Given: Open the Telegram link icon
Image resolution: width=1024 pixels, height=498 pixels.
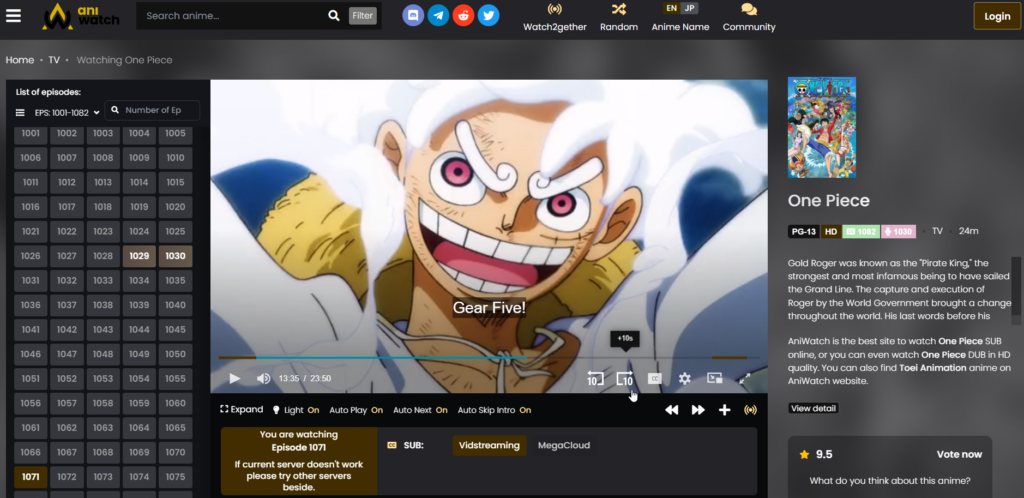Looking at the screenshot, I should pos(438,15).
